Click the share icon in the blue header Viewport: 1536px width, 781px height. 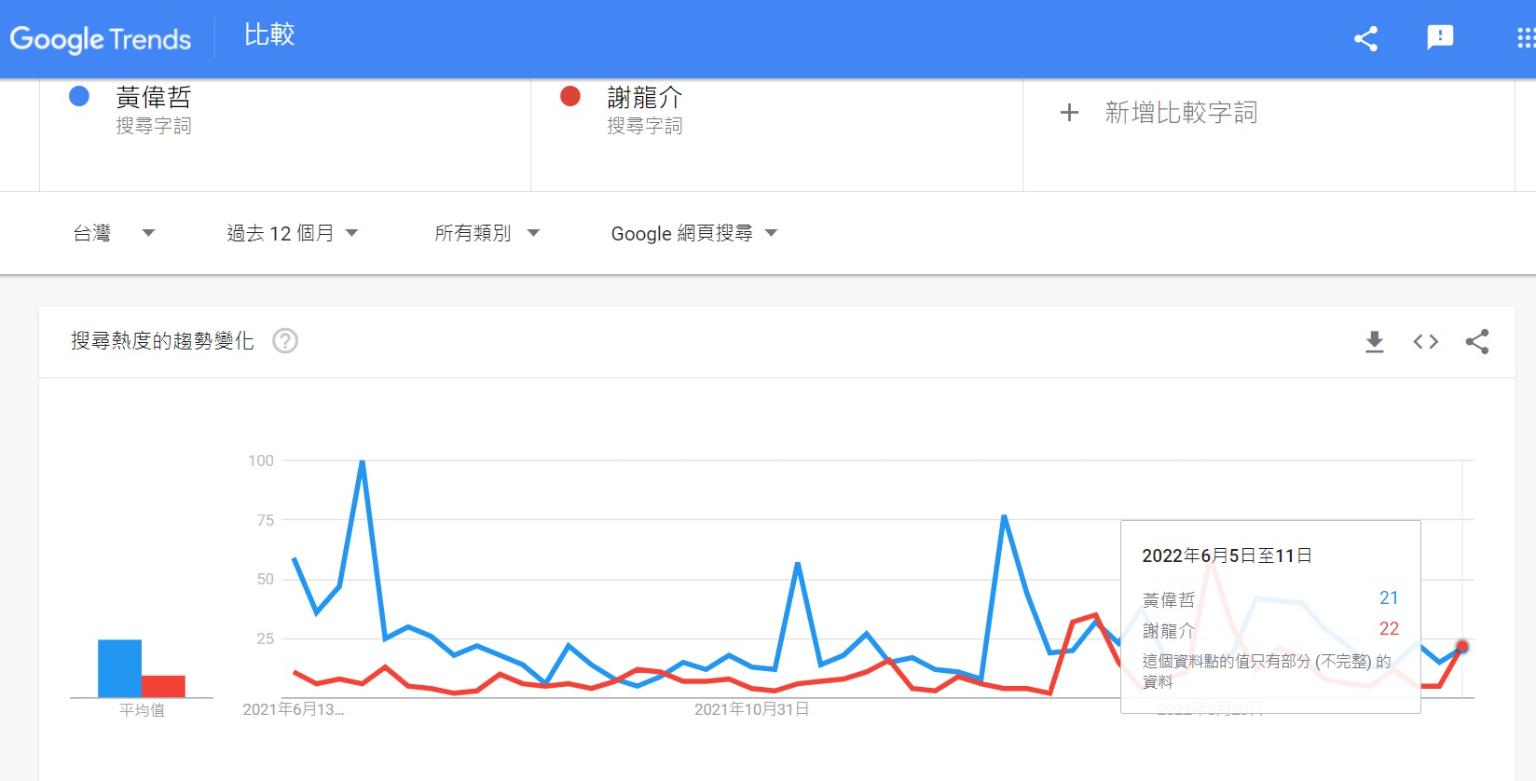[1365, 38]
